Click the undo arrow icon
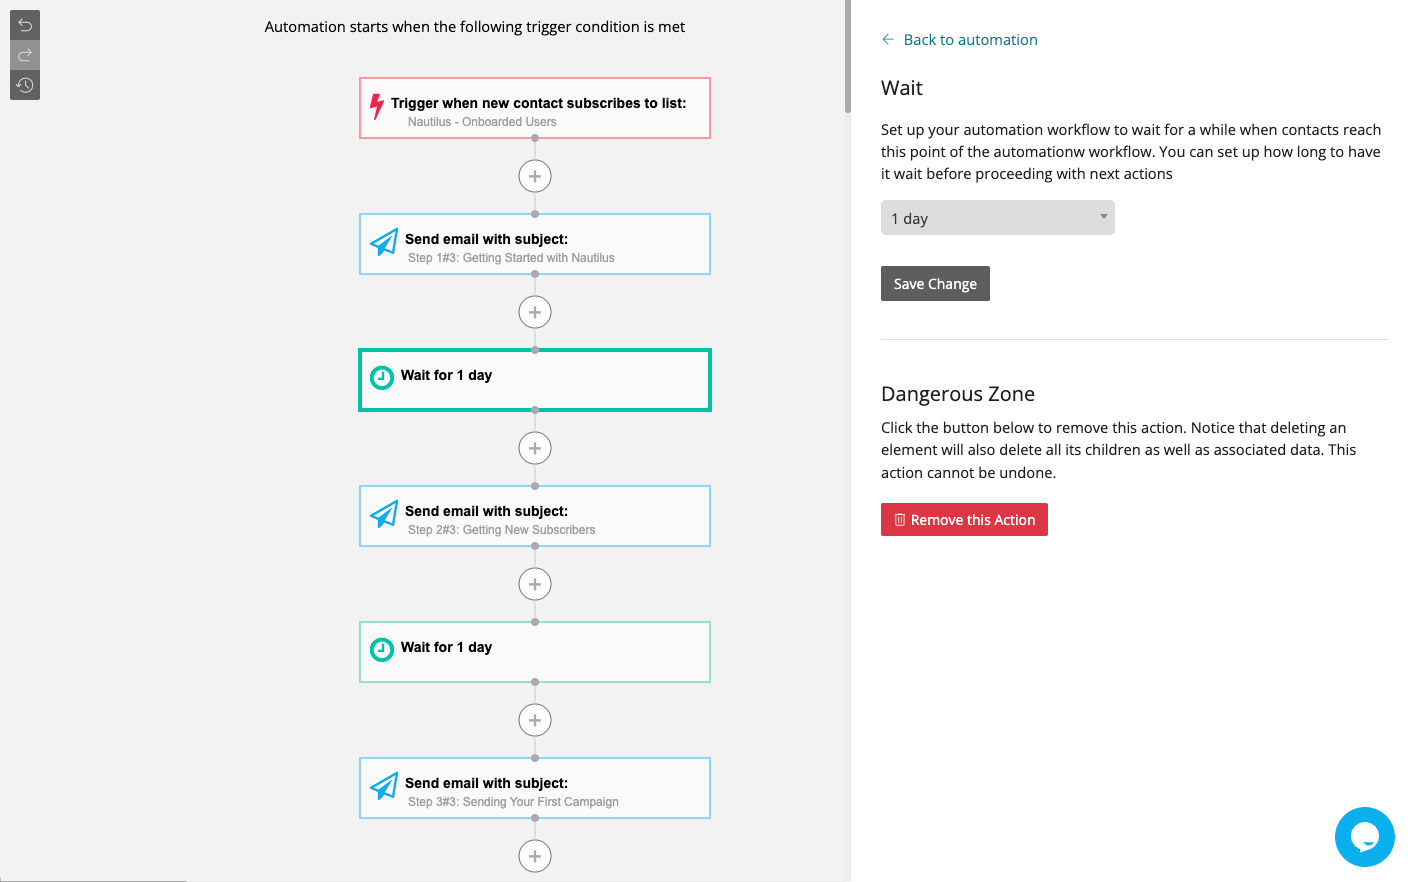This screenshot has width=1415, height=882. (x=25, y=25)
